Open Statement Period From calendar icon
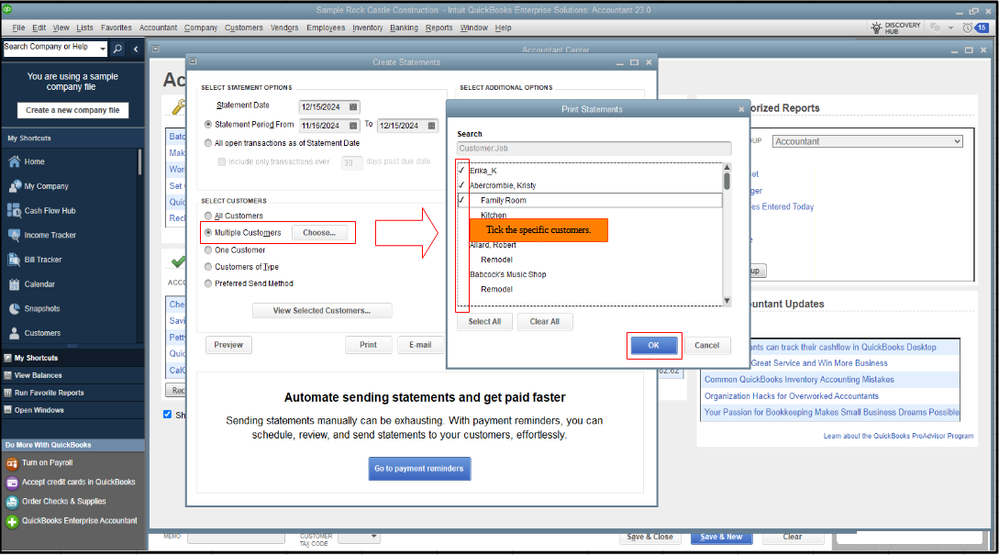This screenshot has width=999, height=555. tap(353, 126)
